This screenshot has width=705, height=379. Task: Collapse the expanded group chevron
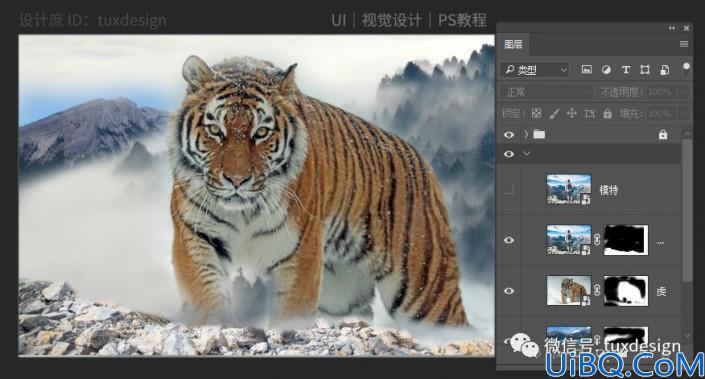526,154
